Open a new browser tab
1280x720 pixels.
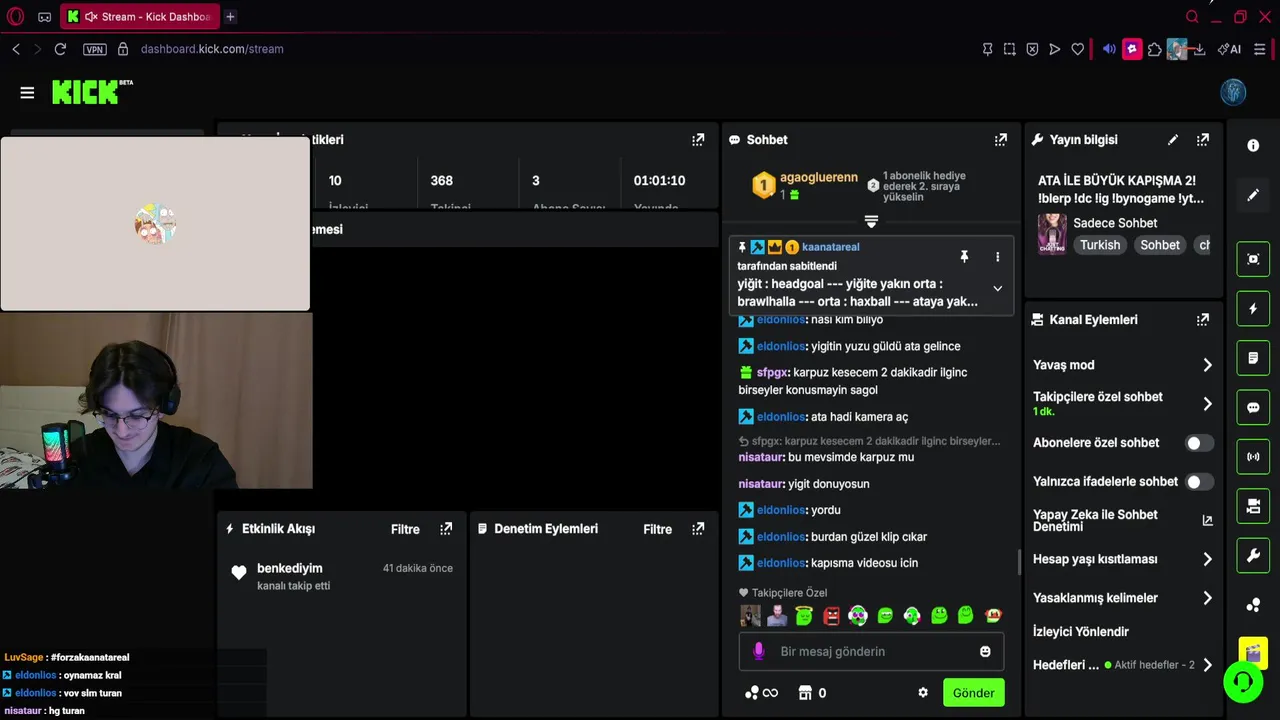pyautogui.click(x=230, y=17)
